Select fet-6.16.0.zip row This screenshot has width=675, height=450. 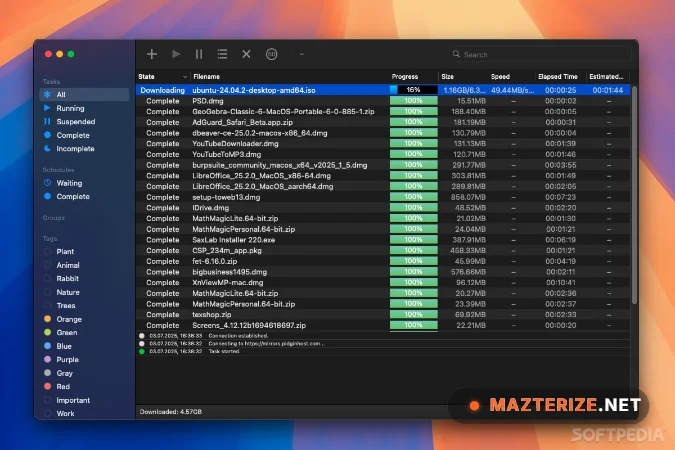(x=383, y=261)
